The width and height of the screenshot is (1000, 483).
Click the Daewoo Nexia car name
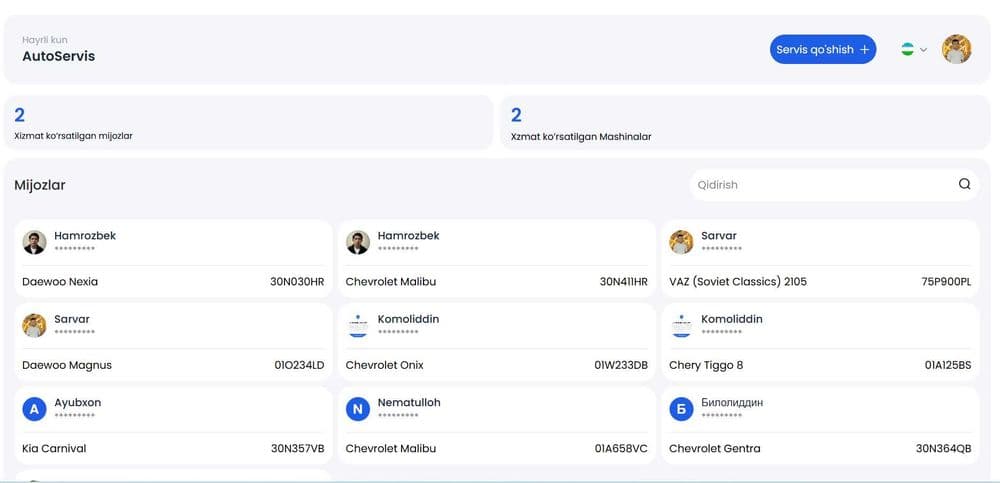point(60,281)
